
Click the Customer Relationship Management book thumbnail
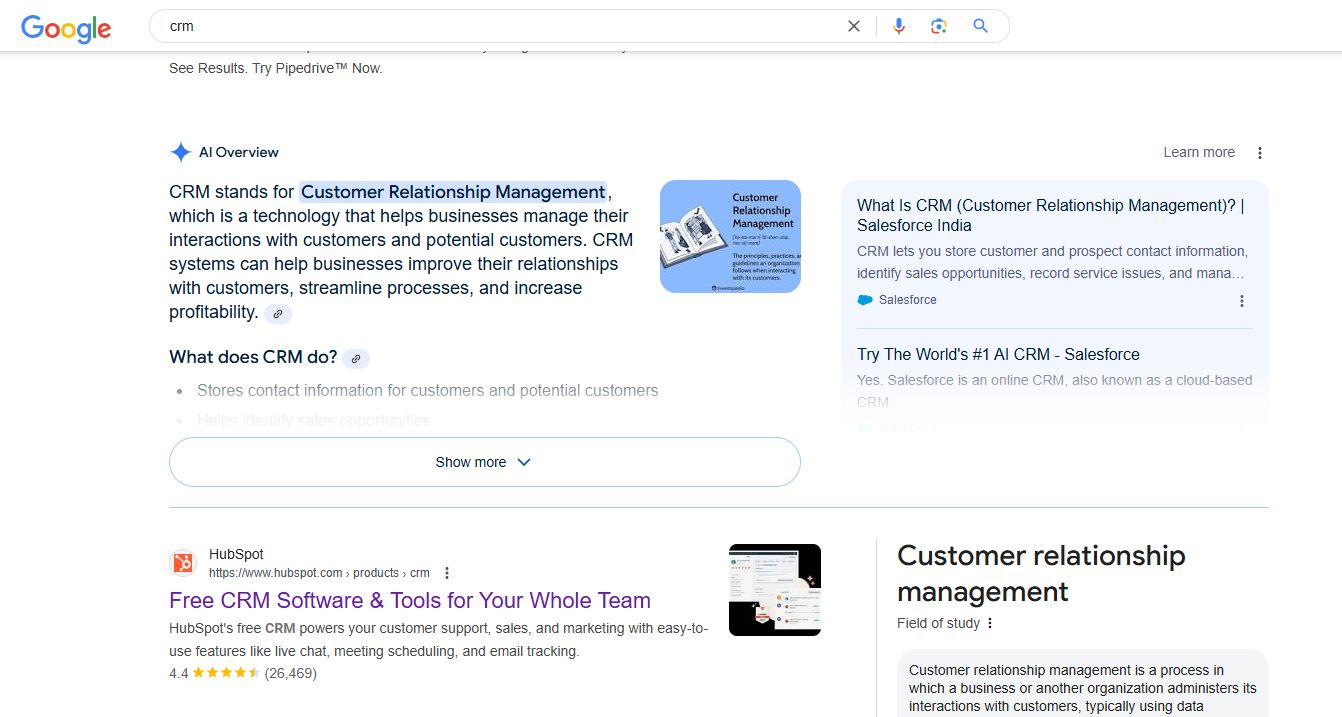point(730,235)
